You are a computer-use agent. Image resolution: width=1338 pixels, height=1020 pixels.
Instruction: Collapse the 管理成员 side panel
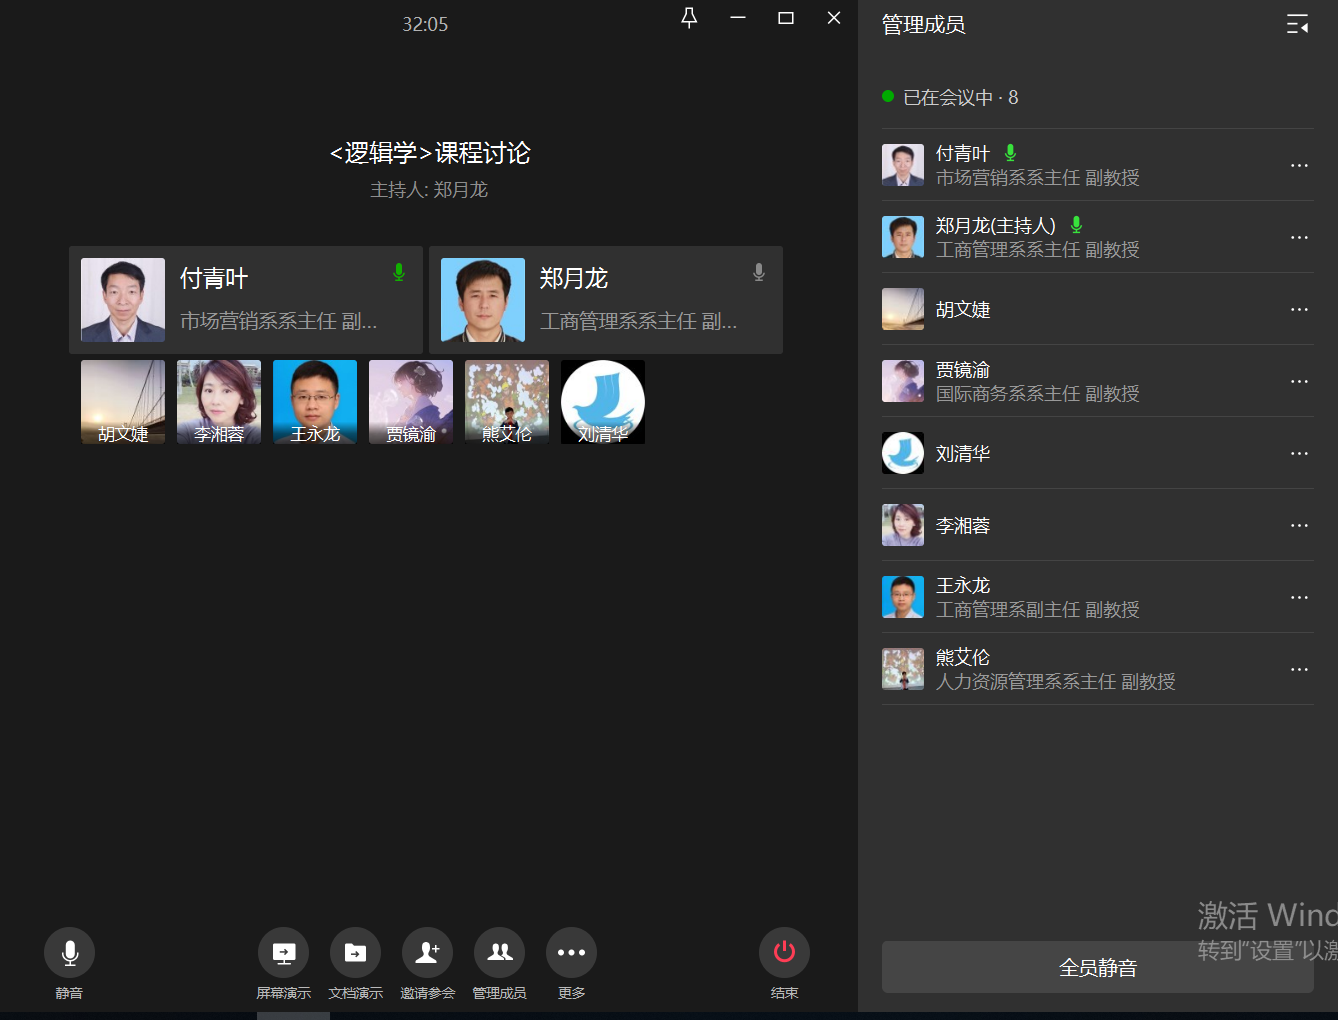(1297, 25)
